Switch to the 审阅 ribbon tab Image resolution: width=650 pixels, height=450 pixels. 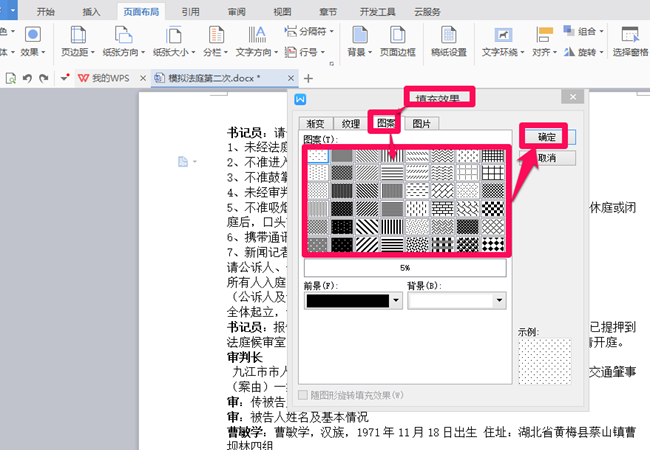click(x=236, y=12)
